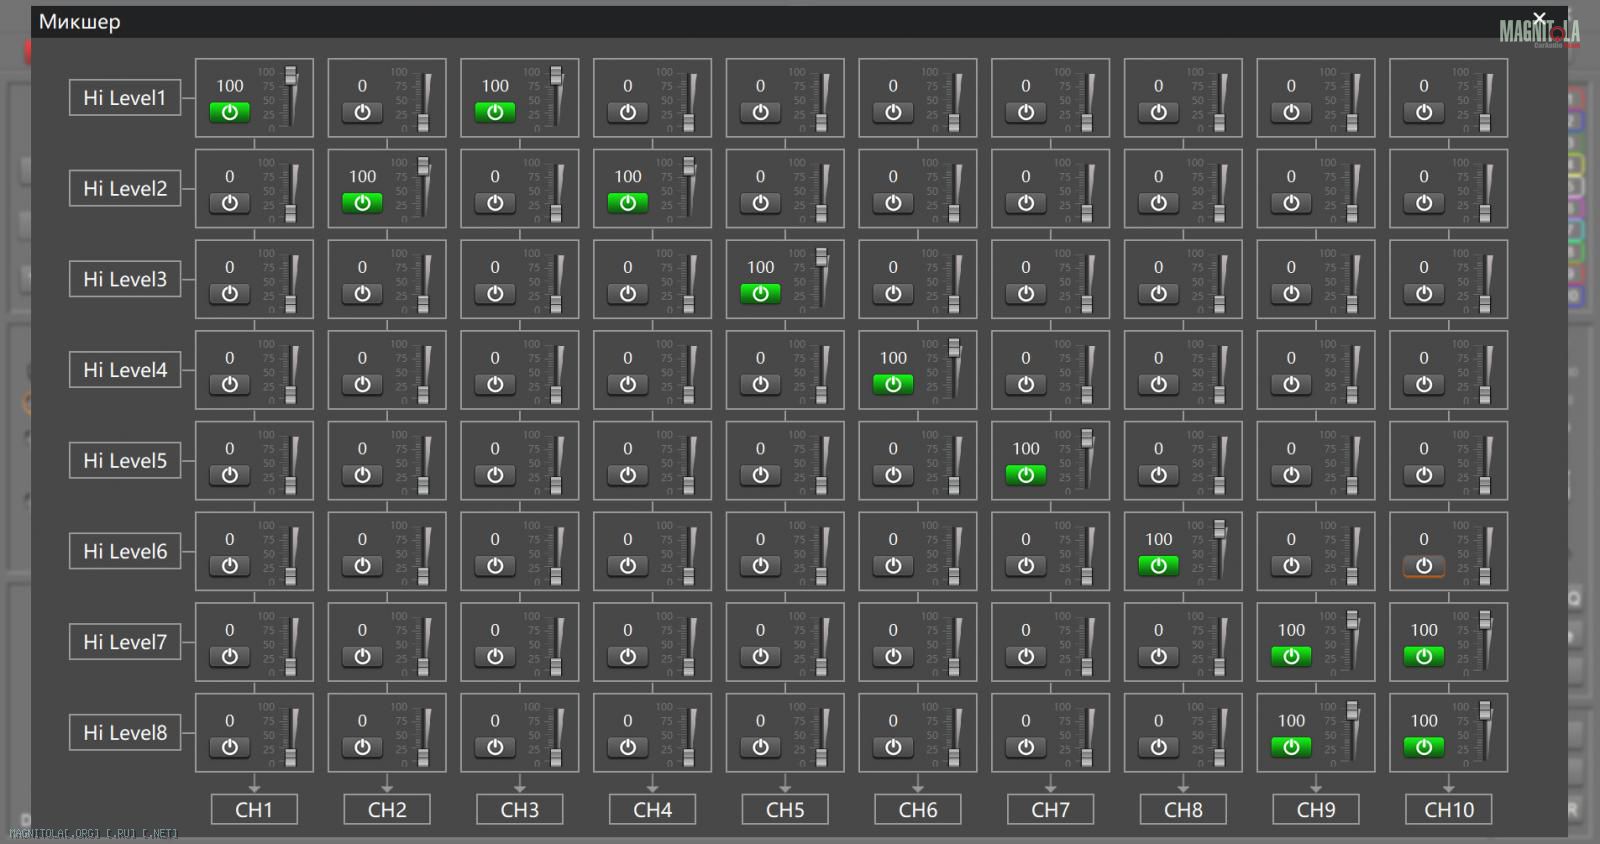
Task: Enable Hi Level1 to CH2 power button
Action: pos(362,112)
